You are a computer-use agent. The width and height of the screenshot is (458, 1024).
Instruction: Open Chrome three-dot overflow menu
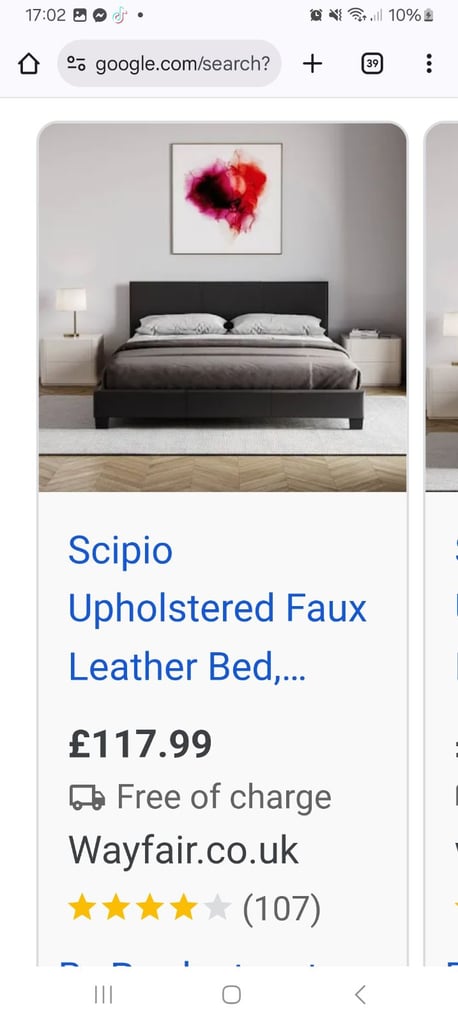pyautogui.click(x=429, y=63)
